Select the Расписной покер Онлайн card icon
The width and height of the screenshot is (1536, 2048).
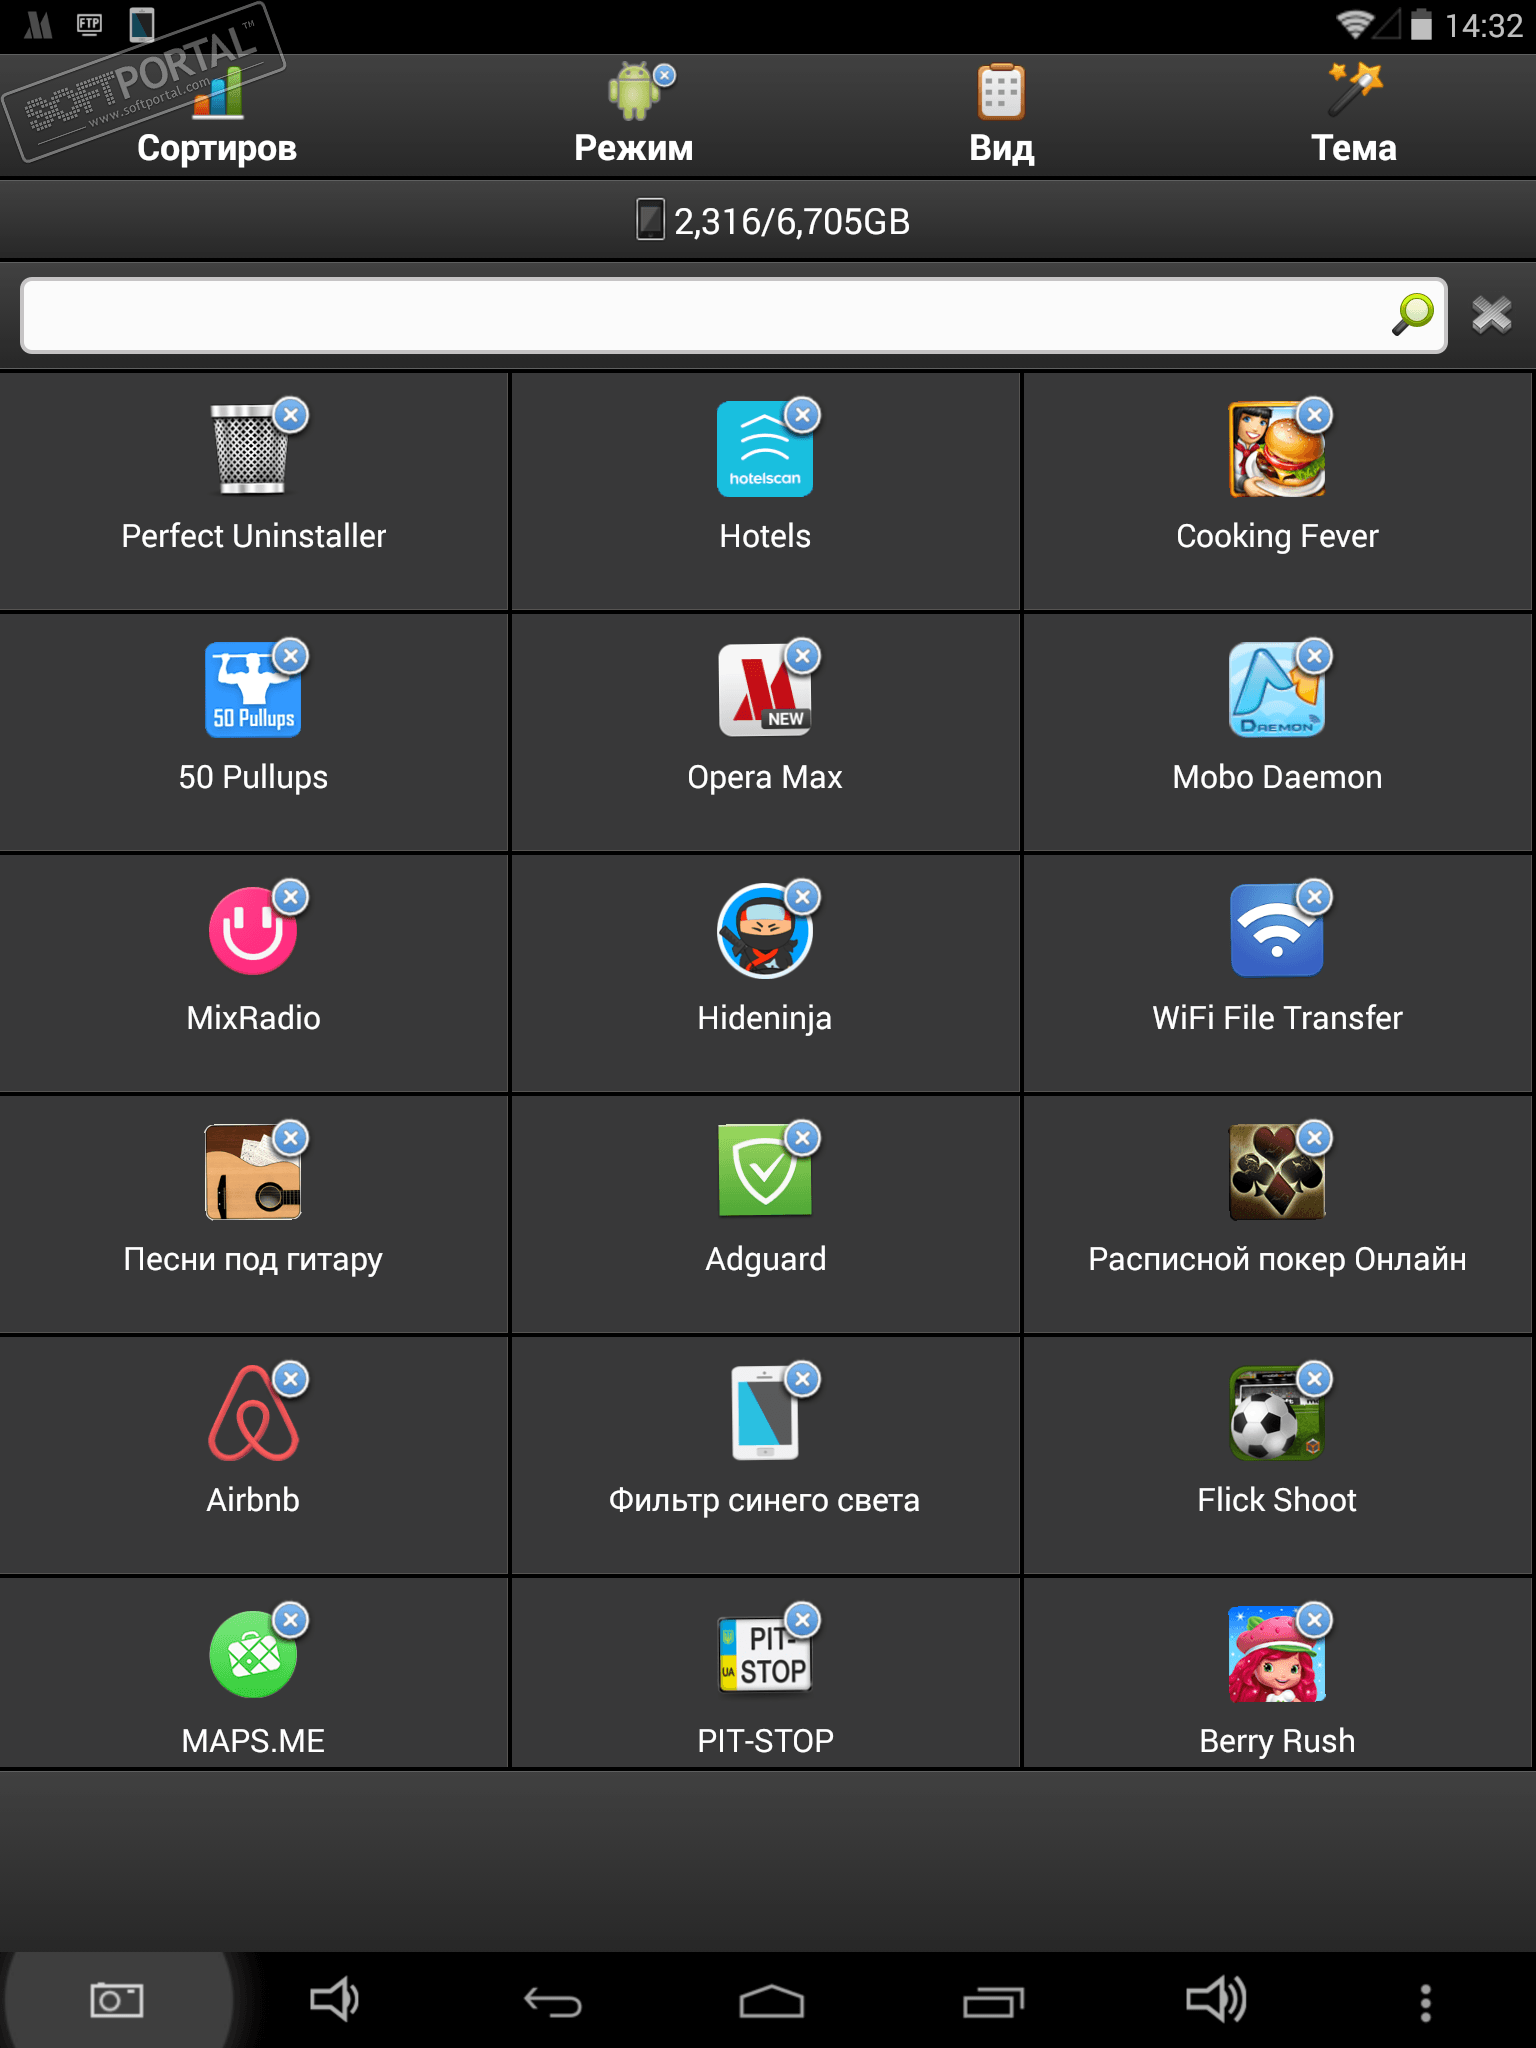pyautogui.click(x=1277, y=1172)
